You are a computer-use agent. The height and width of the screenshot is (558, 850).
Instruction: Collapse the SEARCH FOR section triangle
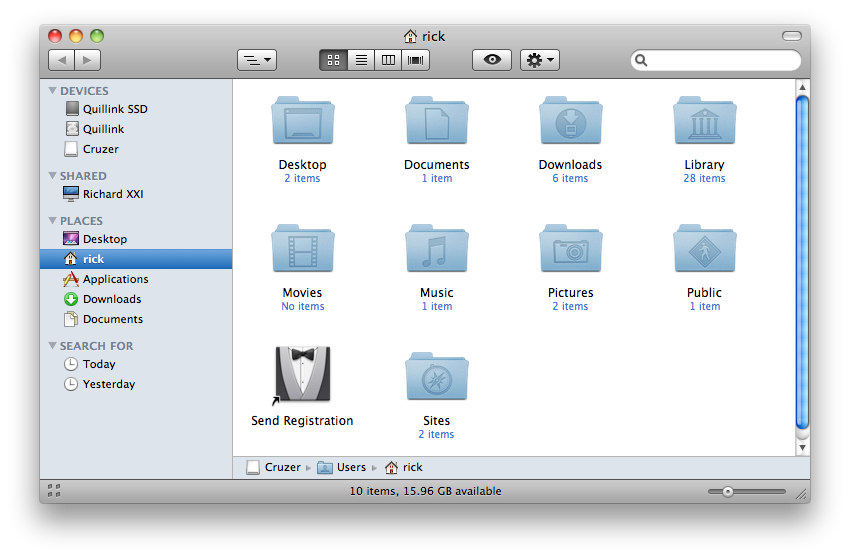pos(53,345)
